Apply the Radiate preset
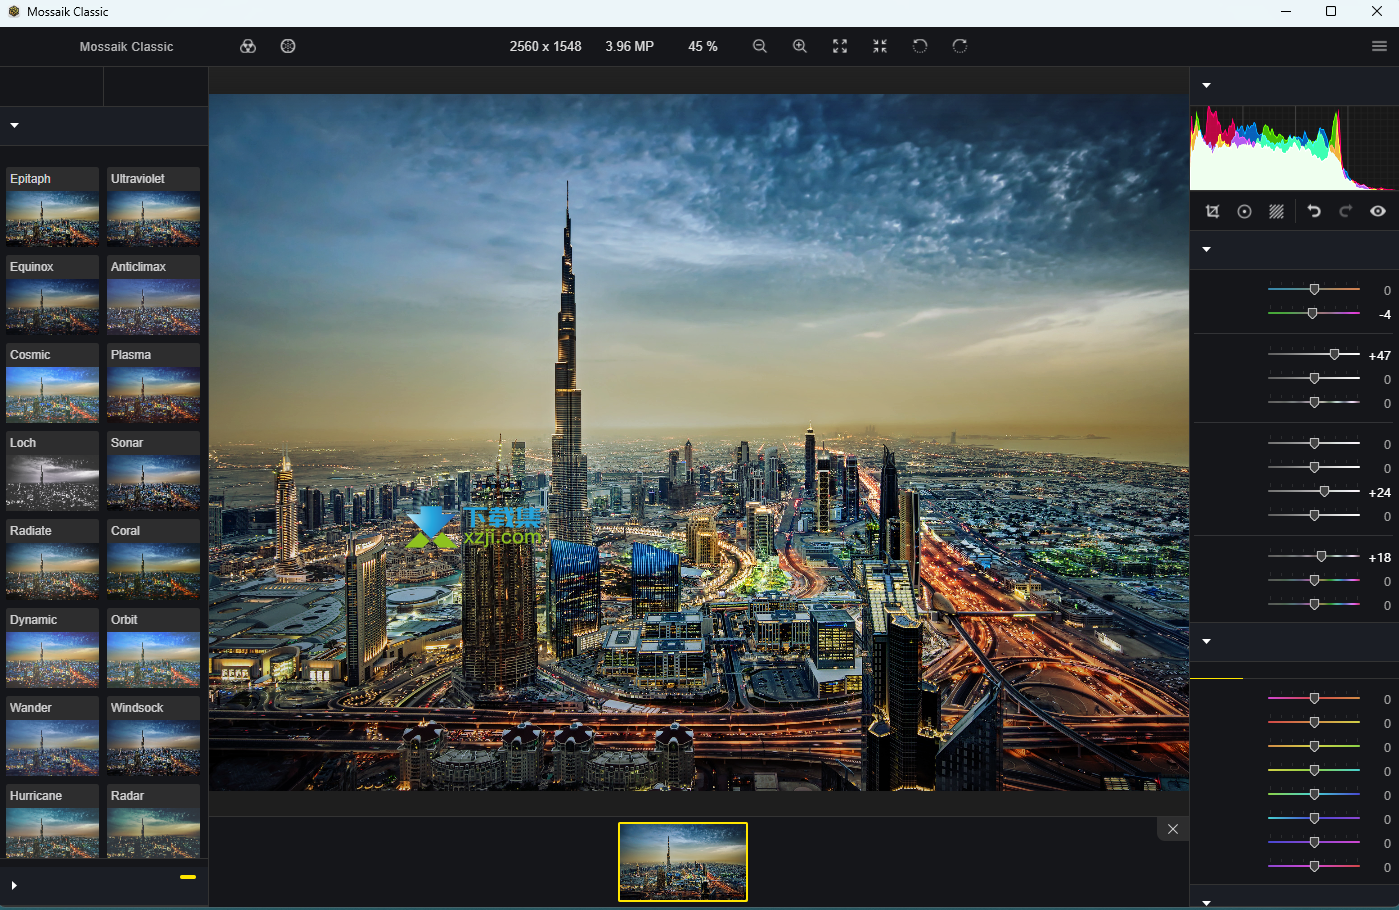 click(52, 559)
